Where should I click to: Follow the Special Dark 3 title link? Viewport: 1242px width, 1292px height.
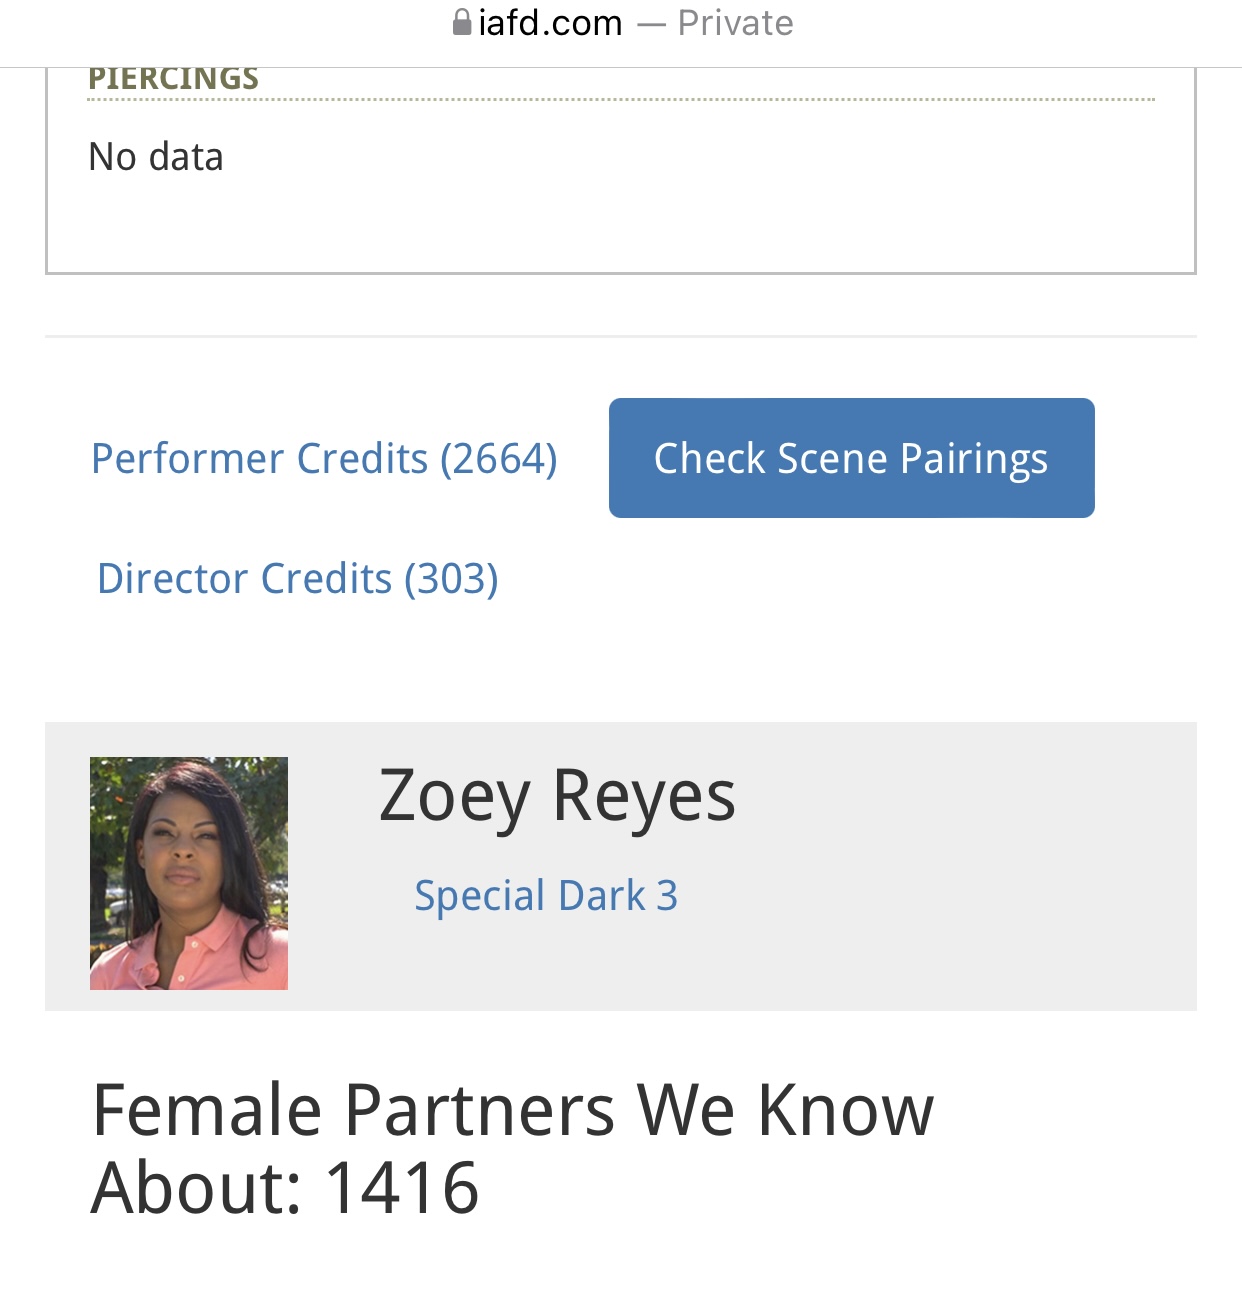(546, 895)
